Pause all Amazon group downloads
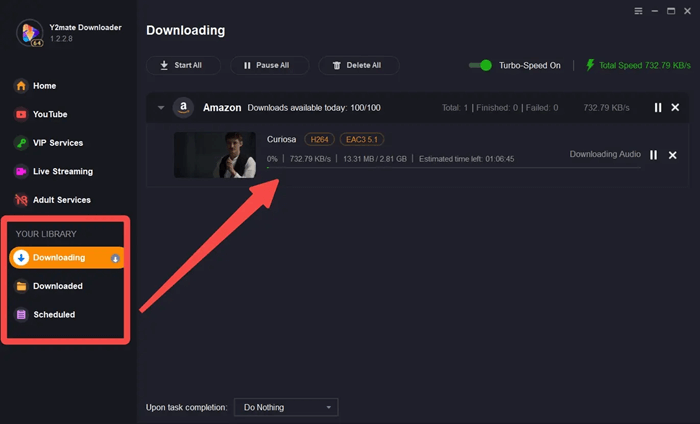The height and width of the screenshot is (424, 700). pos(658,108)
